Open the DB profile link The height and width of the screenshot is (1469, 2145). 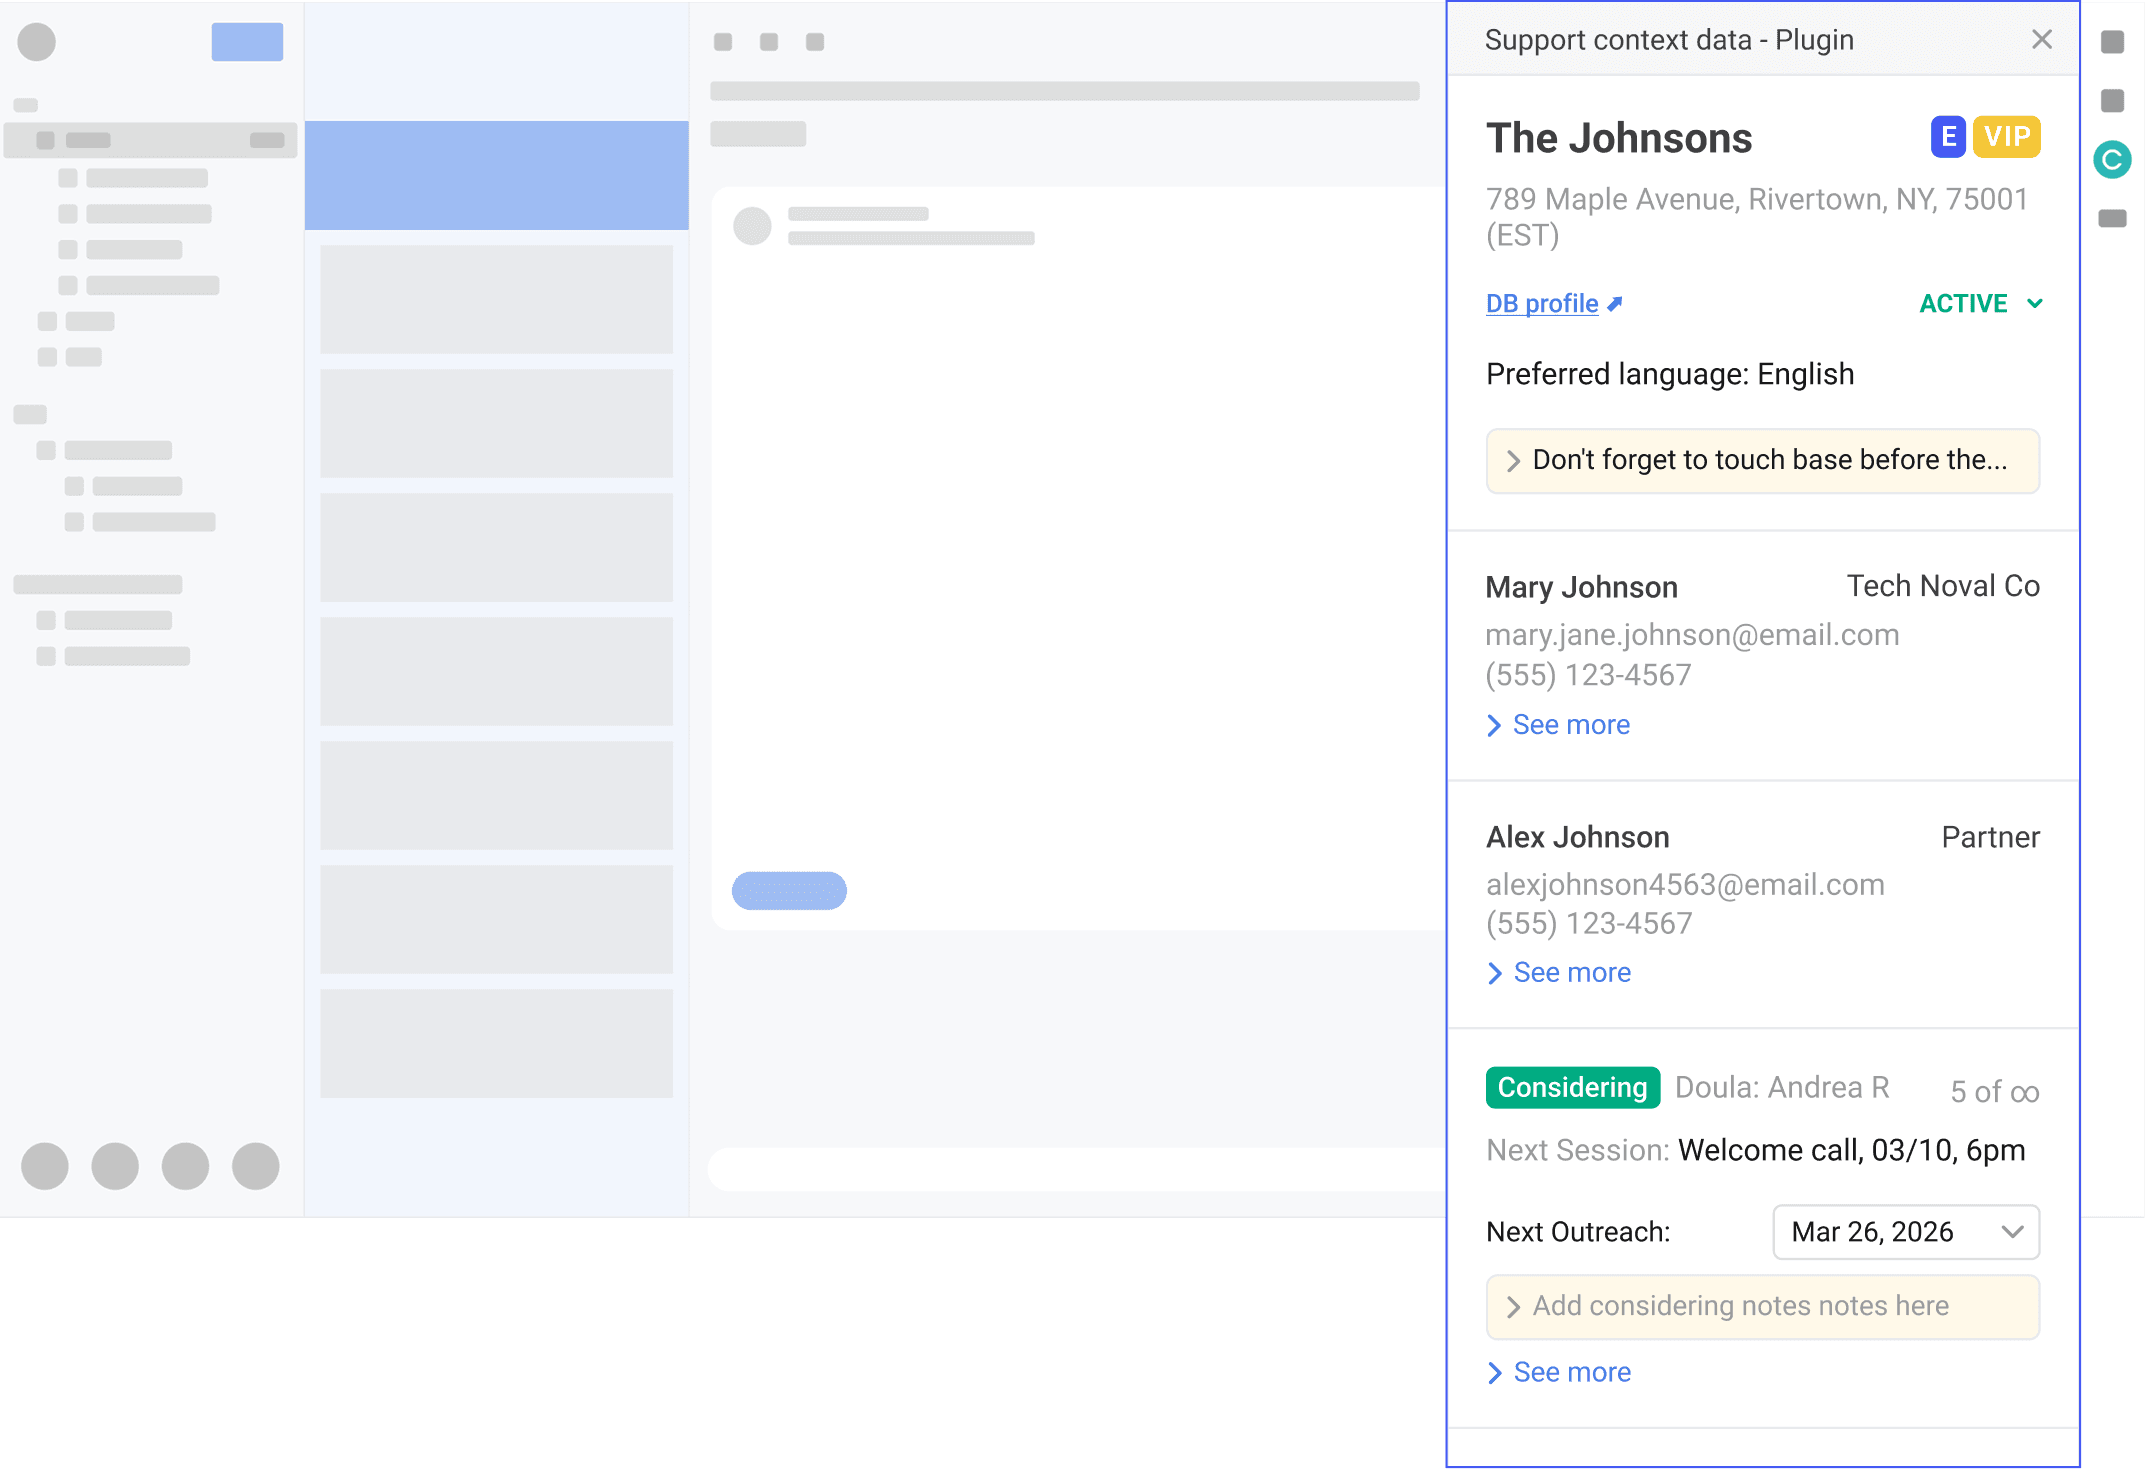pyautogui.click(x=1541, y=304)
